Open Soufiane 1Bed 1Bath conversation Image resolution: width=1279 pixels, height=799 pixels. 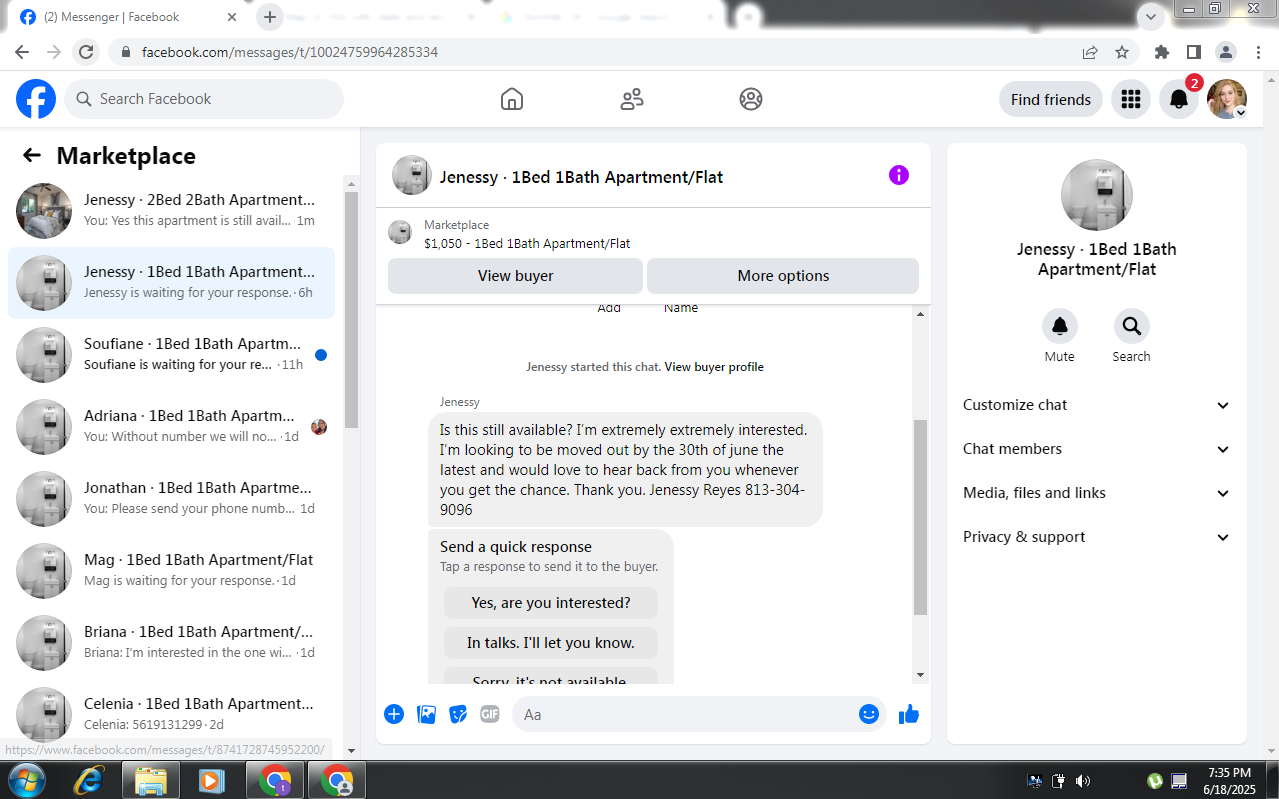[172, 355]
